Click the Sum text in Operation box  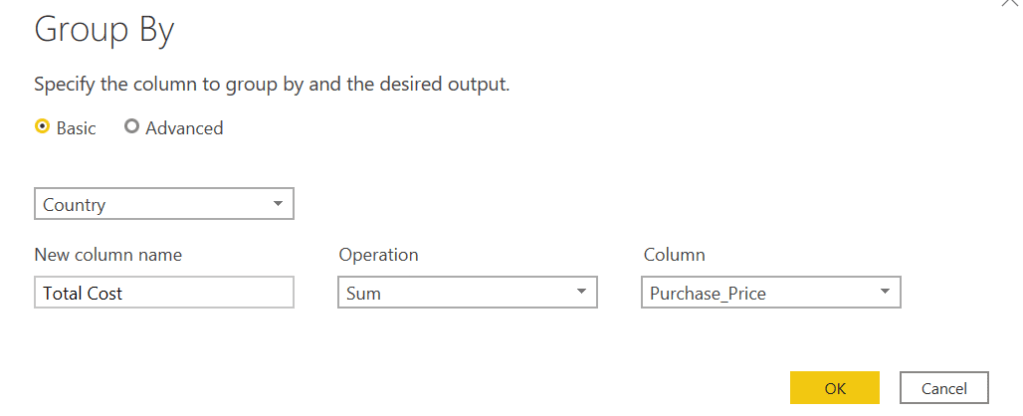click(363, 293)
